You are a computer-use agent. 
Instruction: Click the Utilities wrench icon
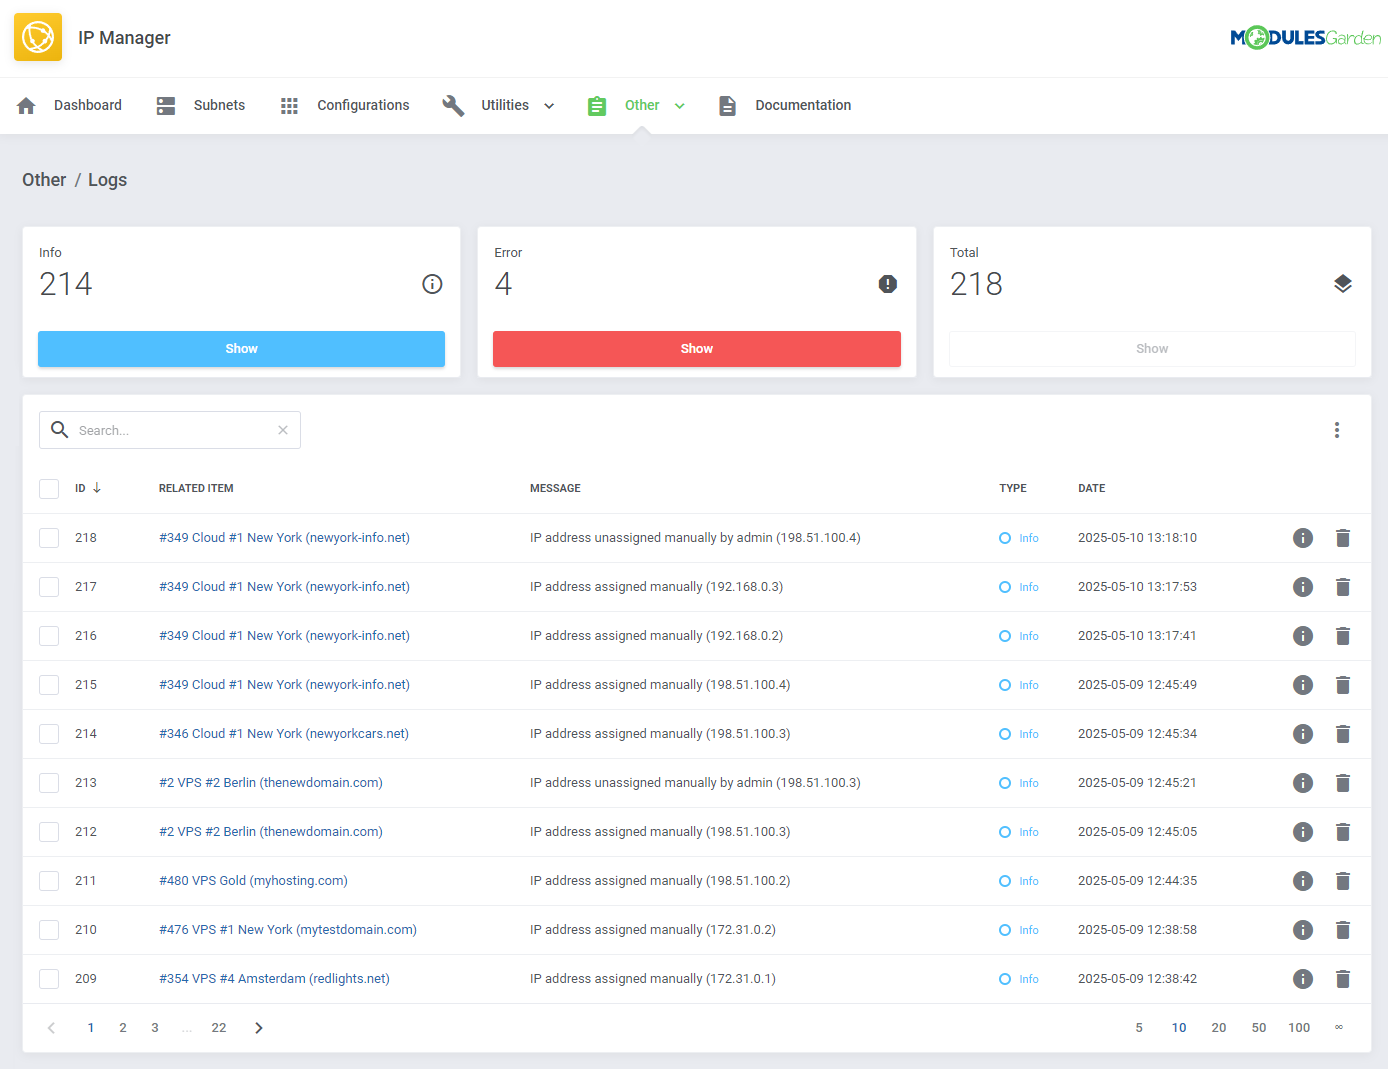coord(453,105)
